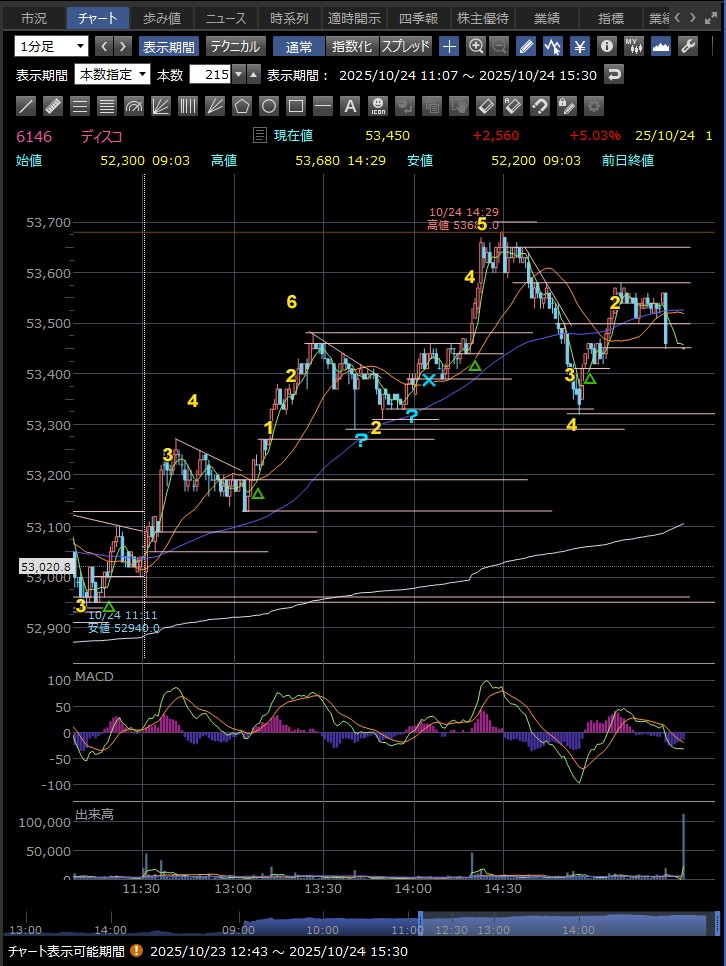Select the trend line drawing tool
This screenshot has height=966, width=726.
(27, 106)
